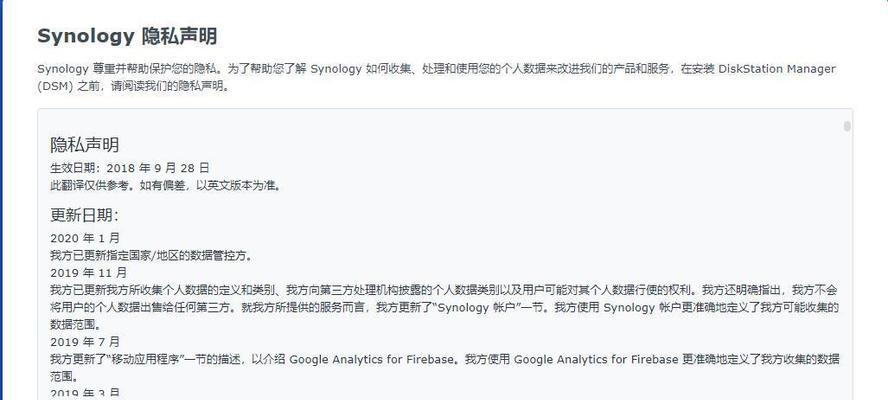Viewport: 888px width, 400px height.
Task: Select the 生效日期 2018 年 9 月 28 日 line
Action: tap(130, 168)
